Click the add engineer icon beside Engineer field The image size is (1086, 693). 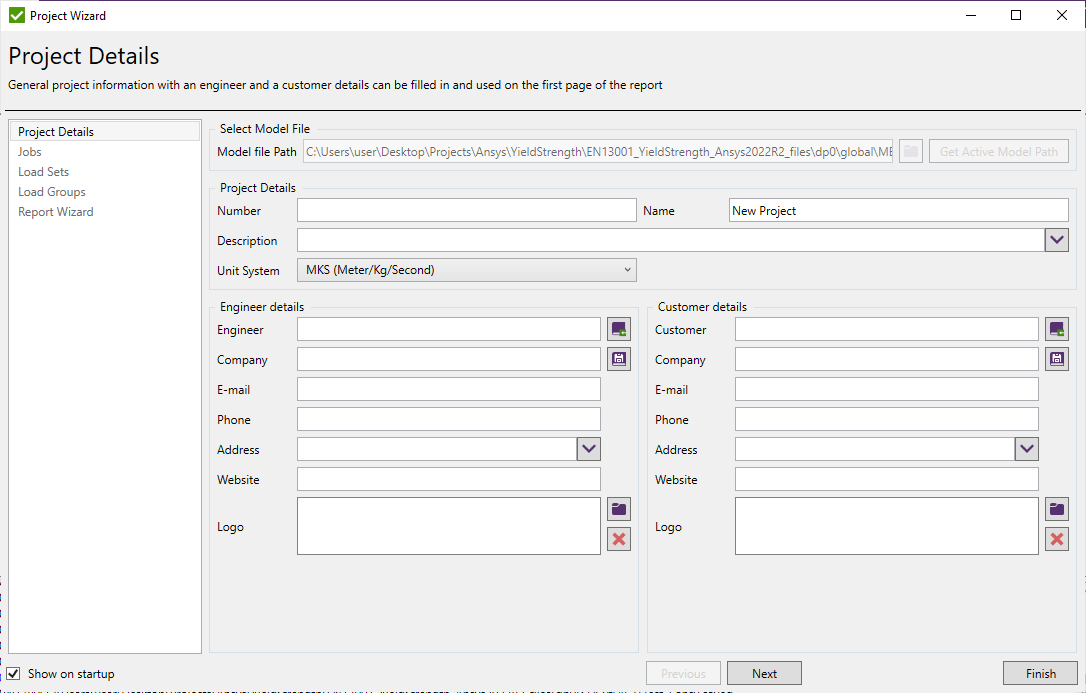coord(618,330)
